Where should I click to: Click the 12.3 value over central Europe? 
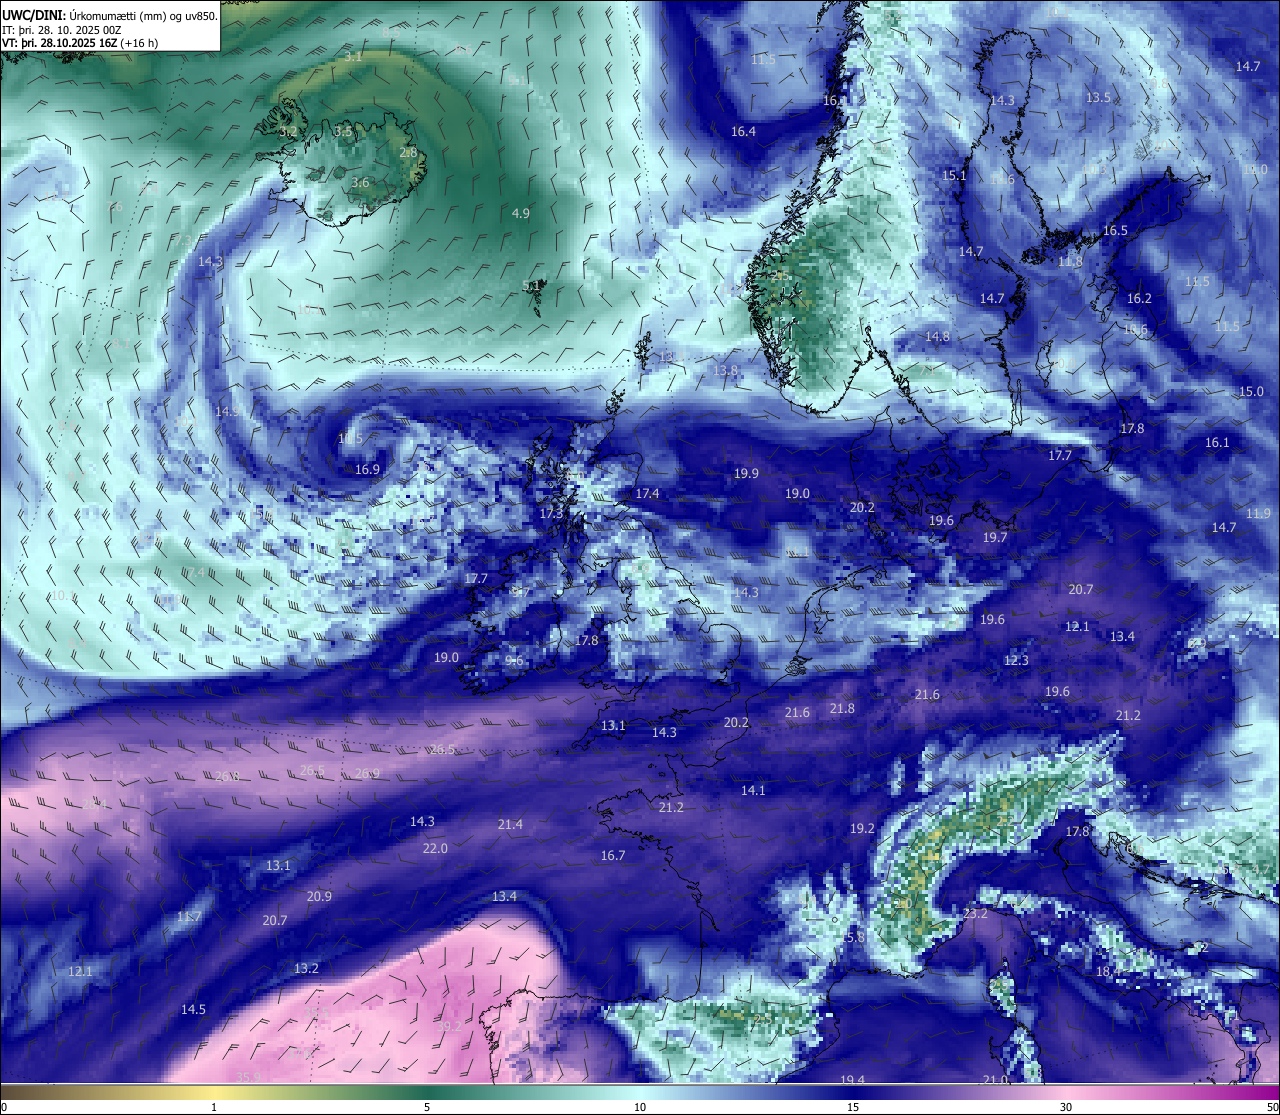[x=1016, y=660]
